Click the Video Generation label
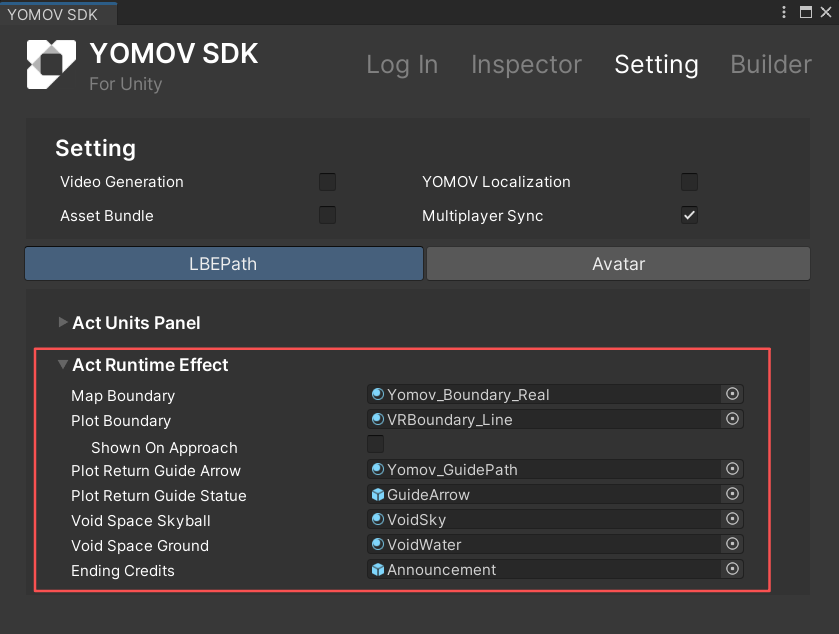 122,182
